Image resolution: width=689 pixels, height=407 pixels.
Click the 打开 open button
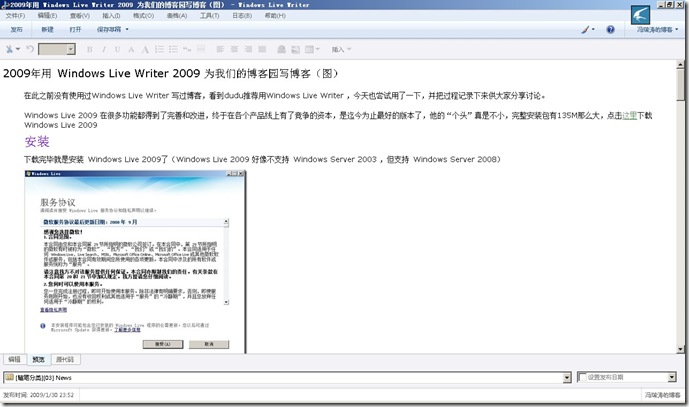pyautogui.click(x=76, y=29)
